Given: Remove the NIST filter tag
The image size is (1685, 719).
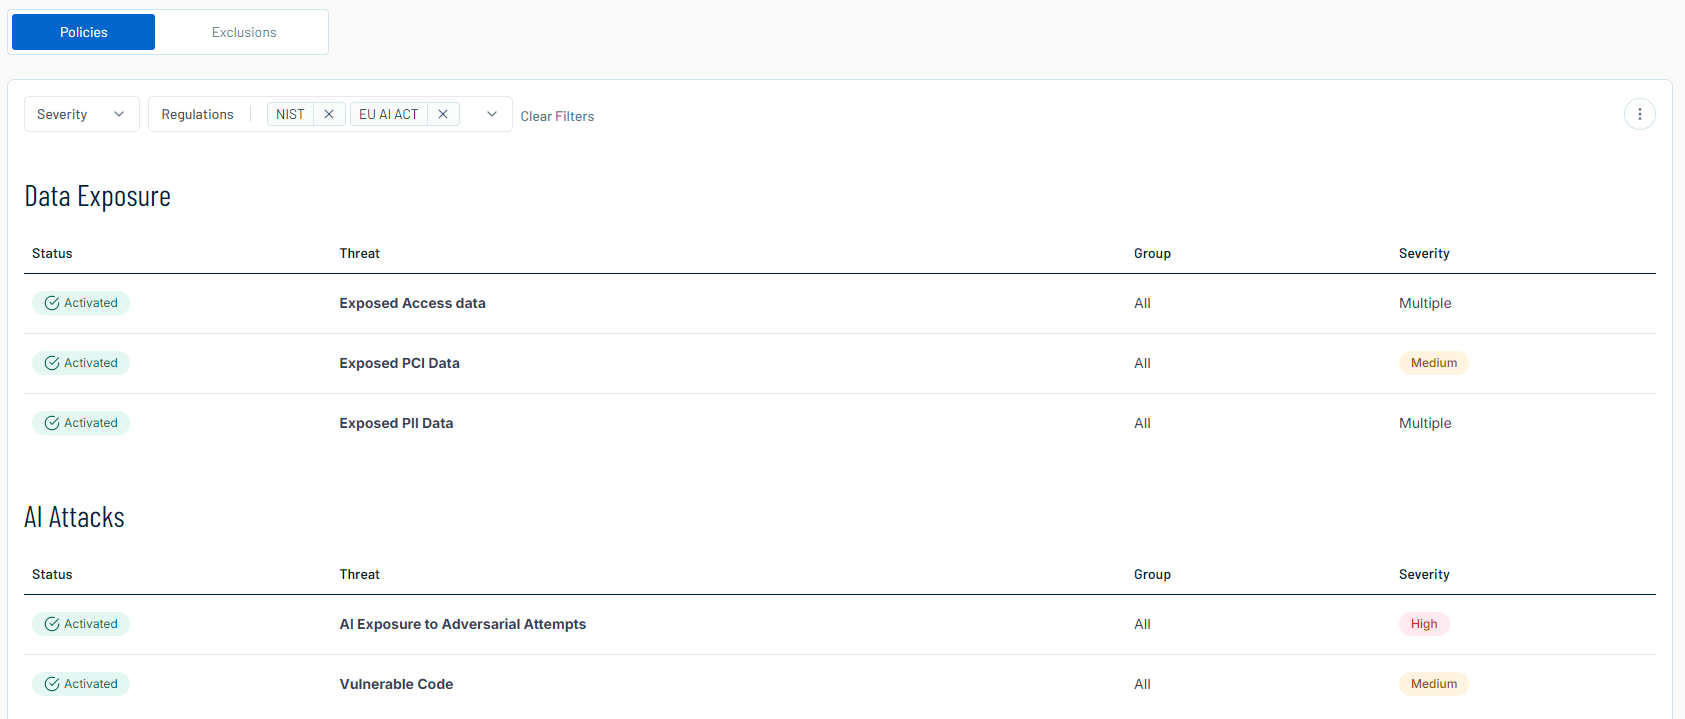Looking at the screenshot, I should pyautogui.click(x=329, y=114).
